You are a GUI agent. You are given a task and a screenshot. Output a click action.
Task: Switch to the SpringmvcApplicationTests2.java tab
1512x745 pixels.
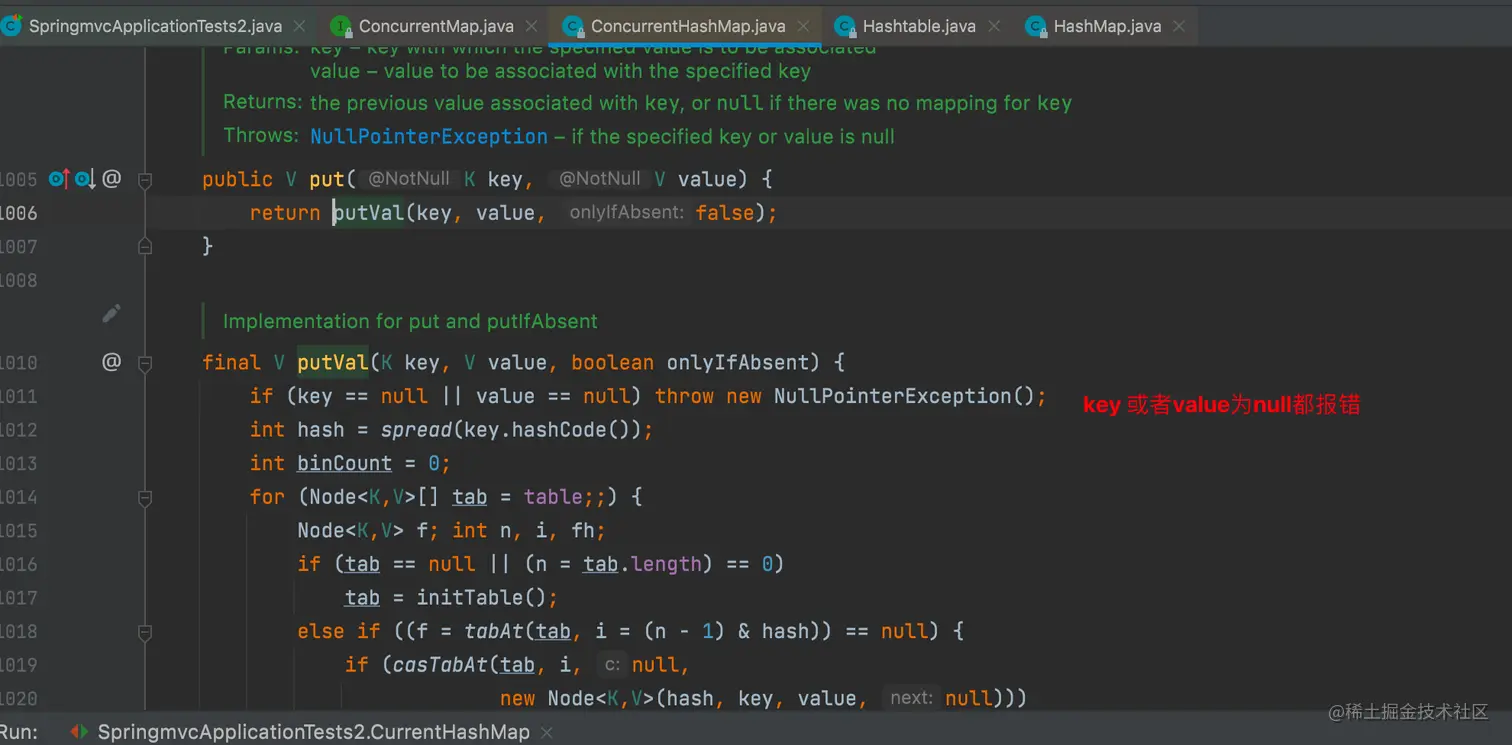155,26
